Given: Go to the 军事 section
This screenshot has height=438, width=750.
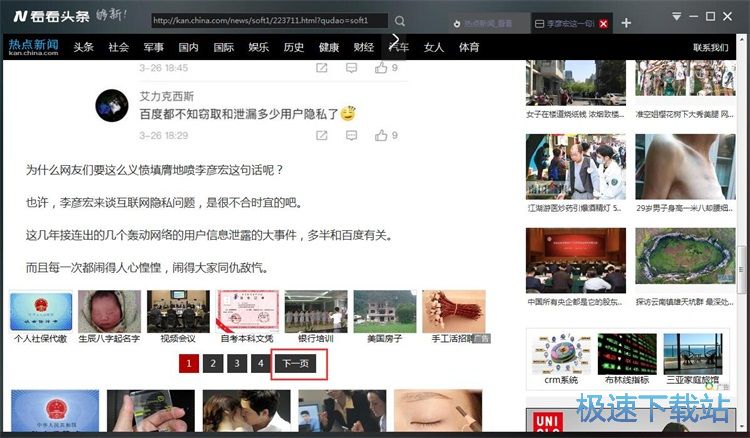Looking at the screenshot, I should coord(154,47).
